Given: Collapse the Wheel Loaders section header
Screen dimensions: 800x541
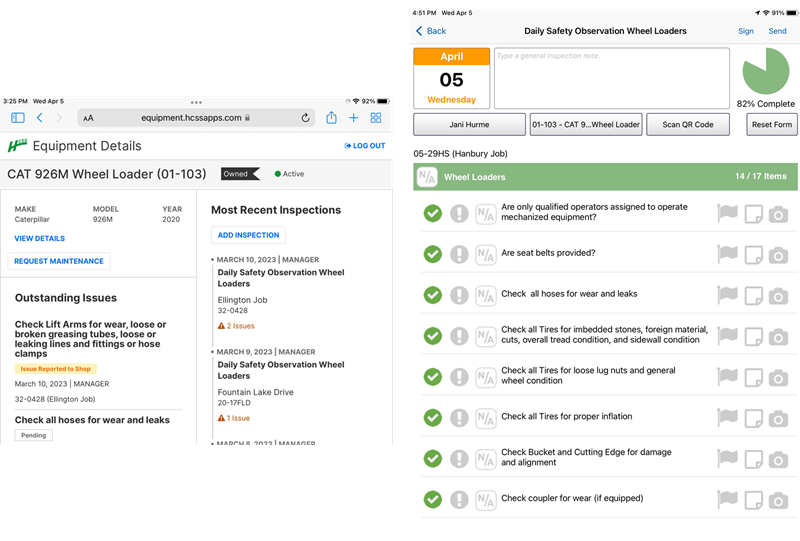Looking at the screenshot, I should coord(605,177).
